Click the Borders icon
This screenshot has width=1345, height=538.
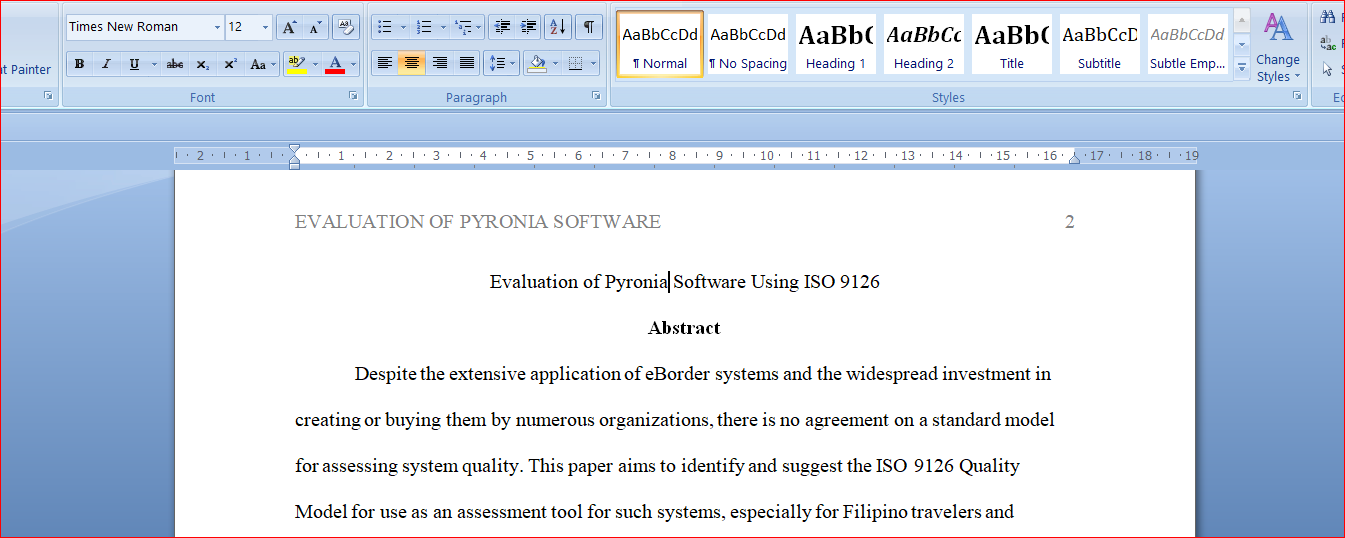[575, 64]
